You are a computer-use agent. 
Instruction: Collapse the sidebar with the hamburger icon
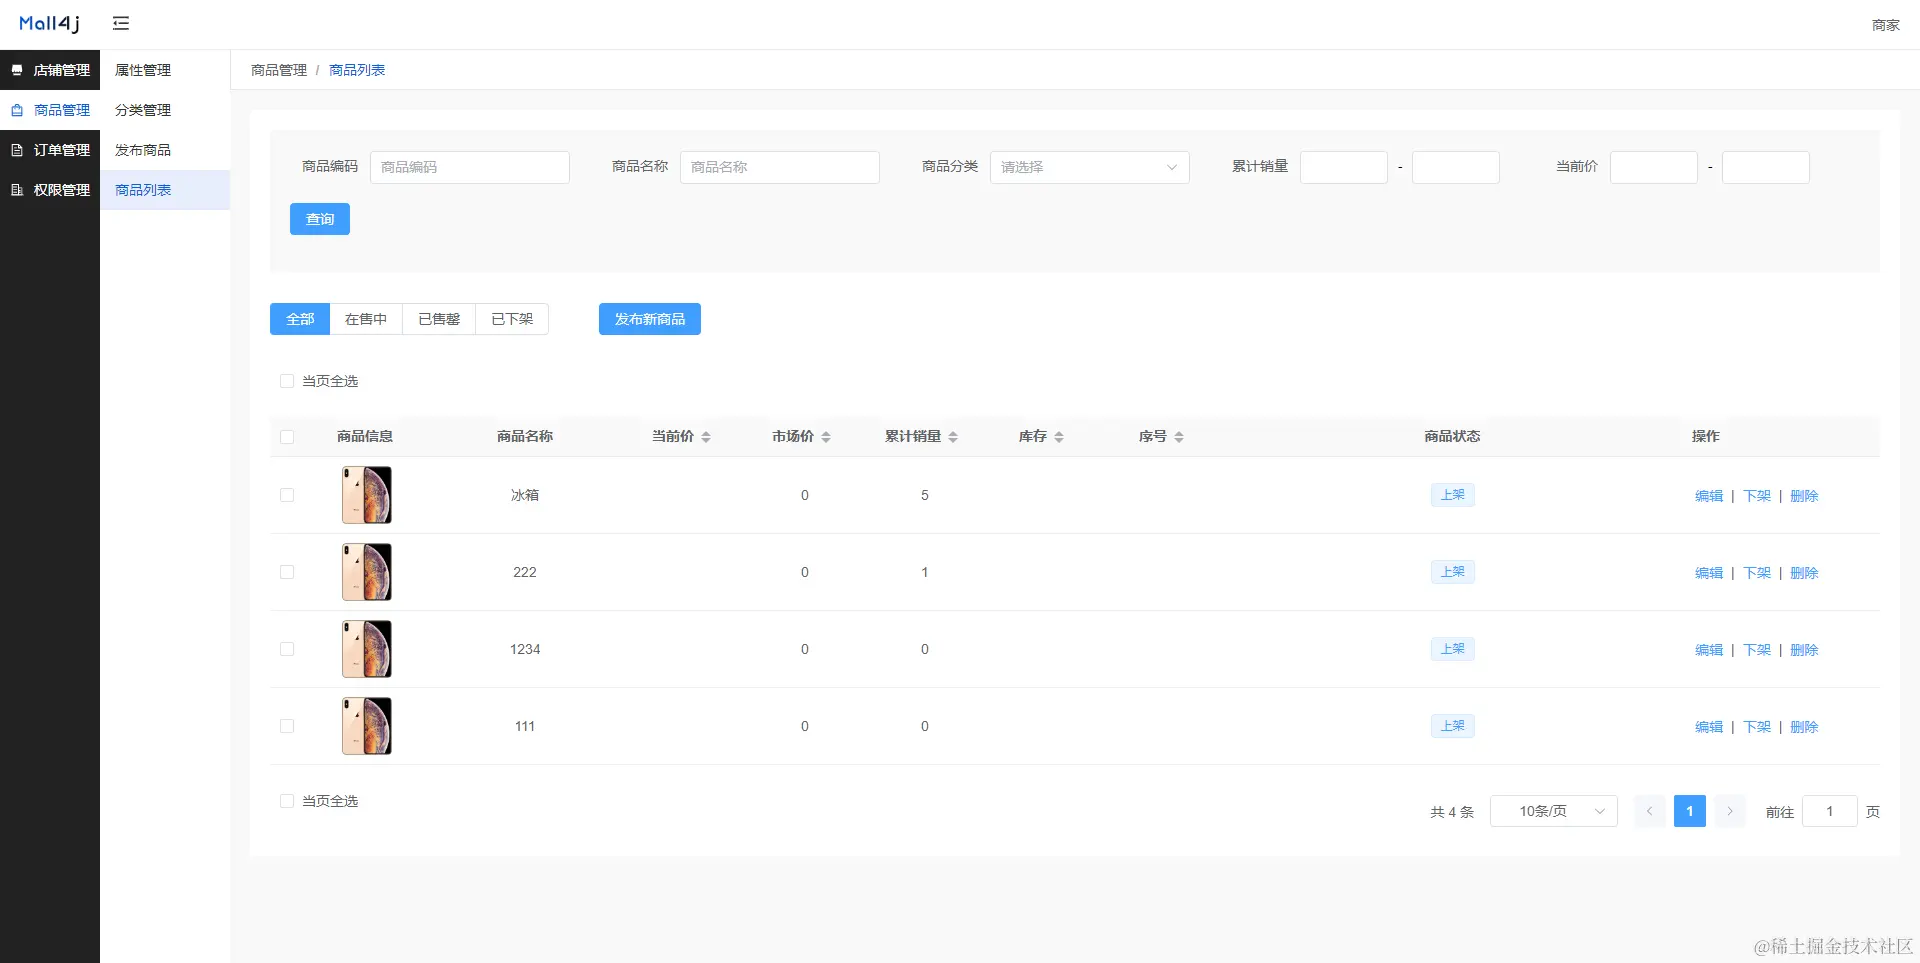[121, 23]
